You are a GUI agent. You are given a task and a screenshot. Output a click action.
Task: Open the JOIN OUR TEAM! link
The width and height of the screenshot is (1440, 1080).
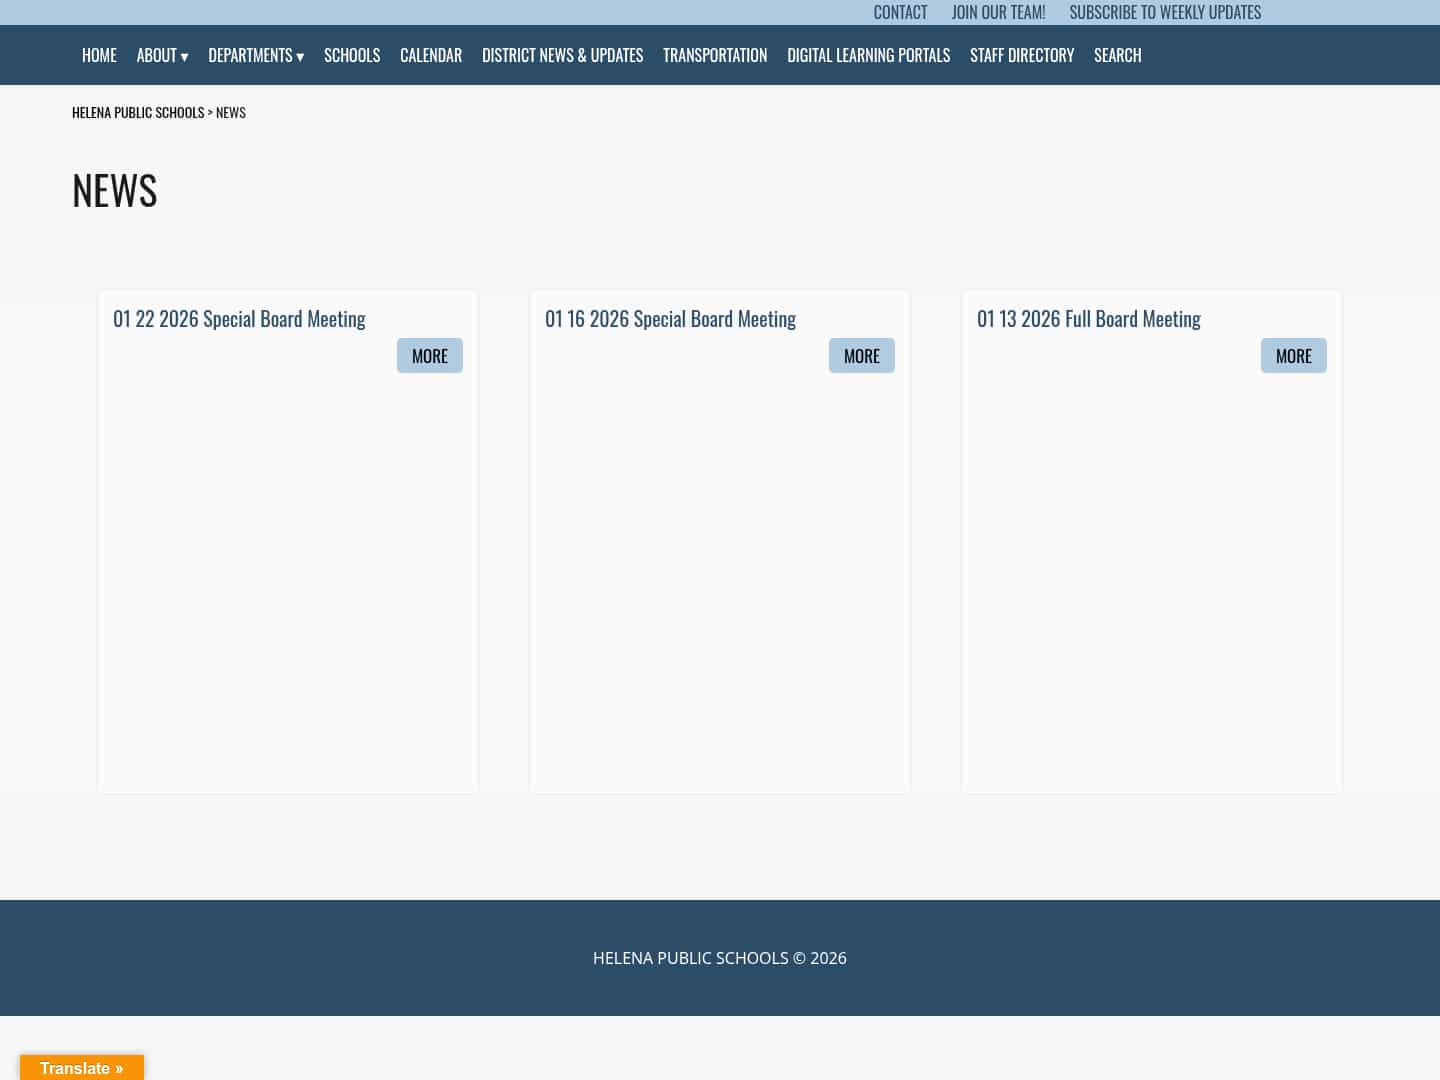point(998,12)
